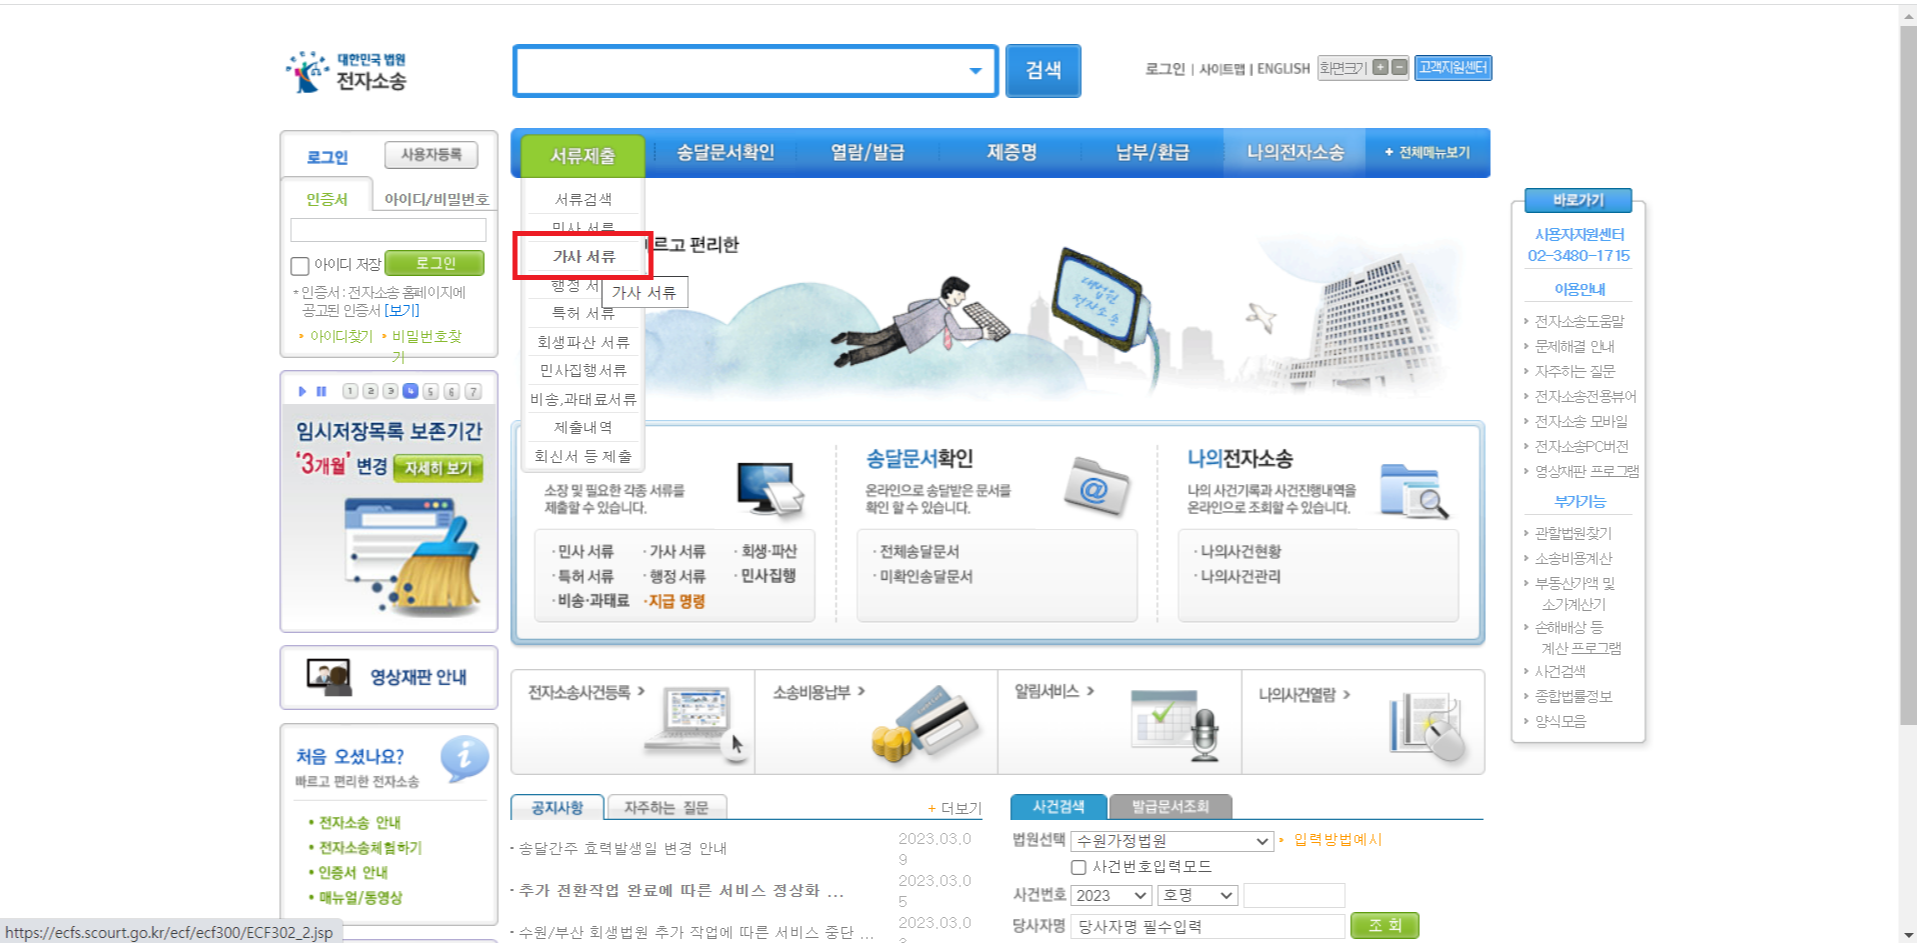
Task: Show banner slide 6
Action: (452, 392)
